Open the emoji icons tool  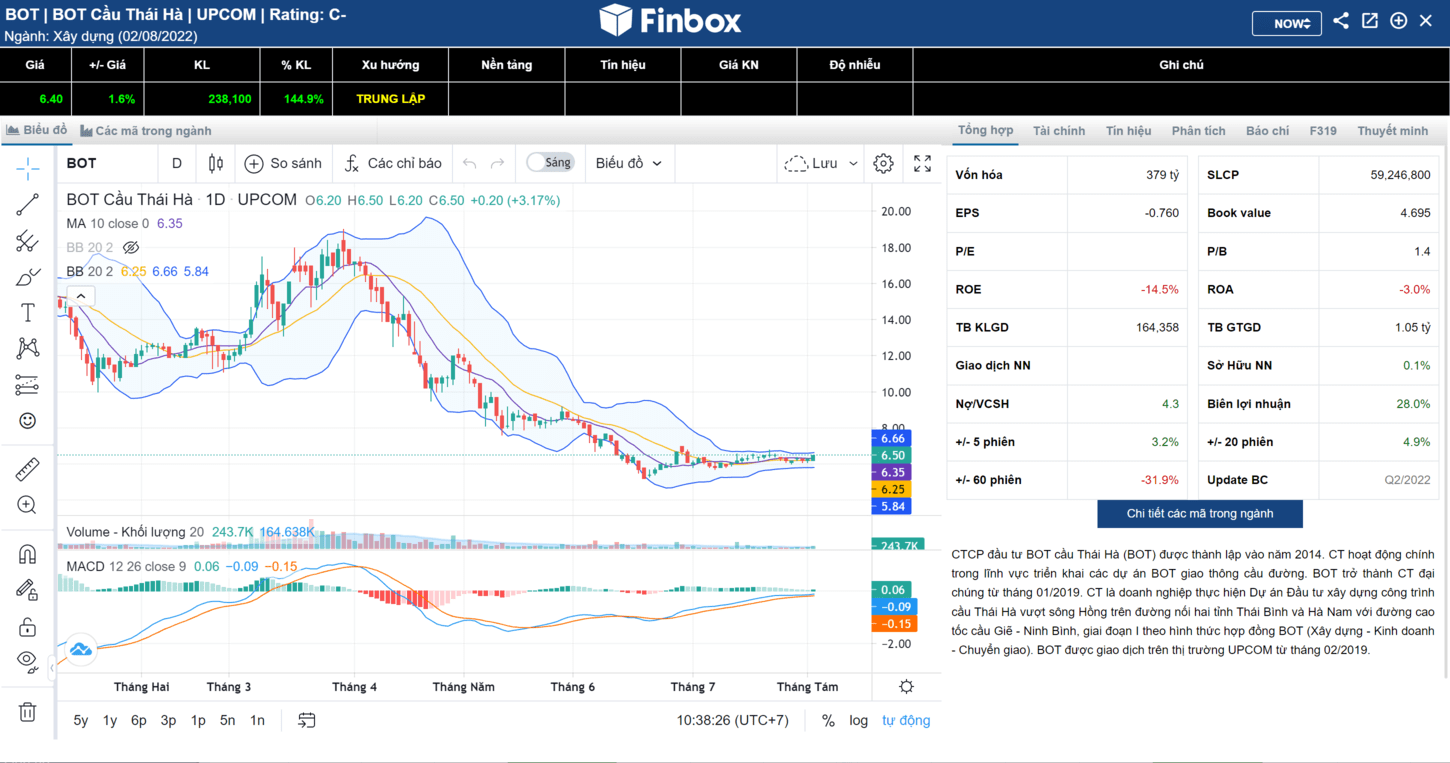coord(27,421)
